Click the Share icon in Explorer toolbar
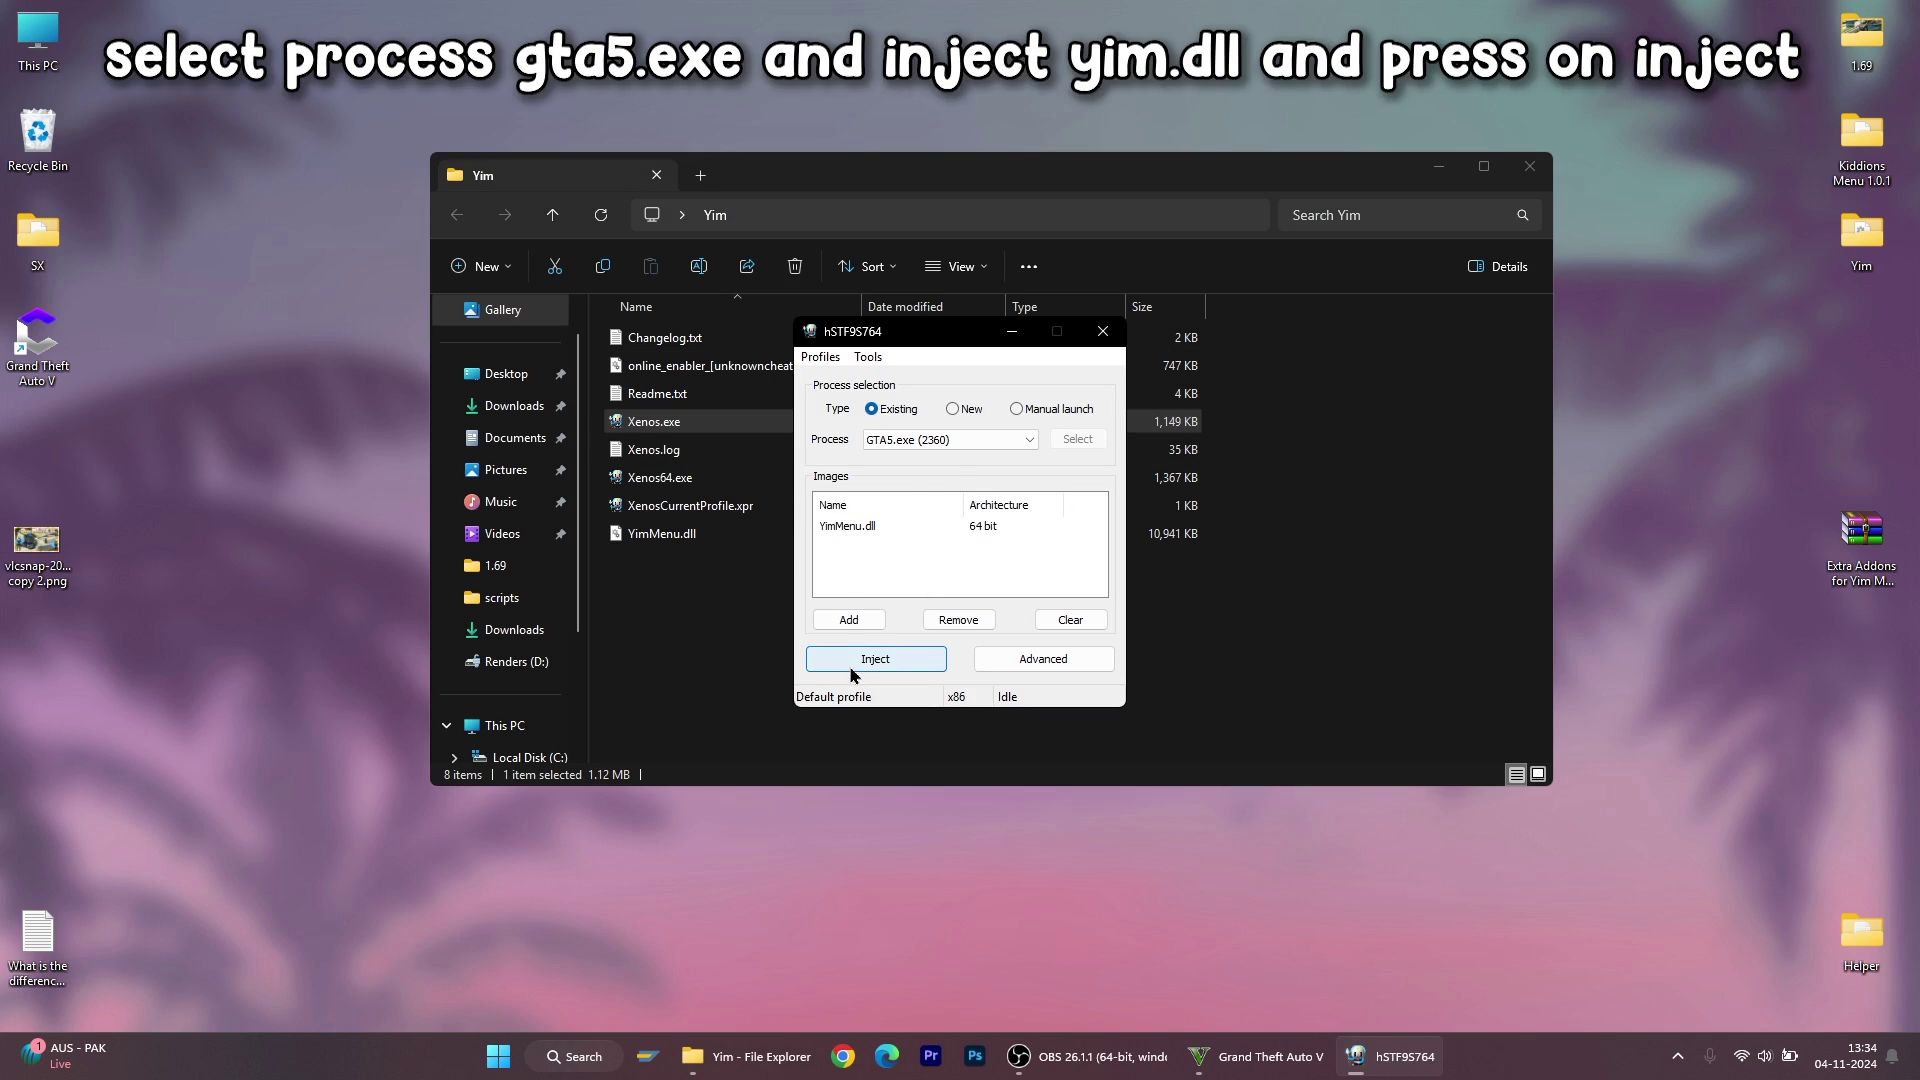Image resolution: width=1920 pixels, height=1080 pixels. (747, 266)
